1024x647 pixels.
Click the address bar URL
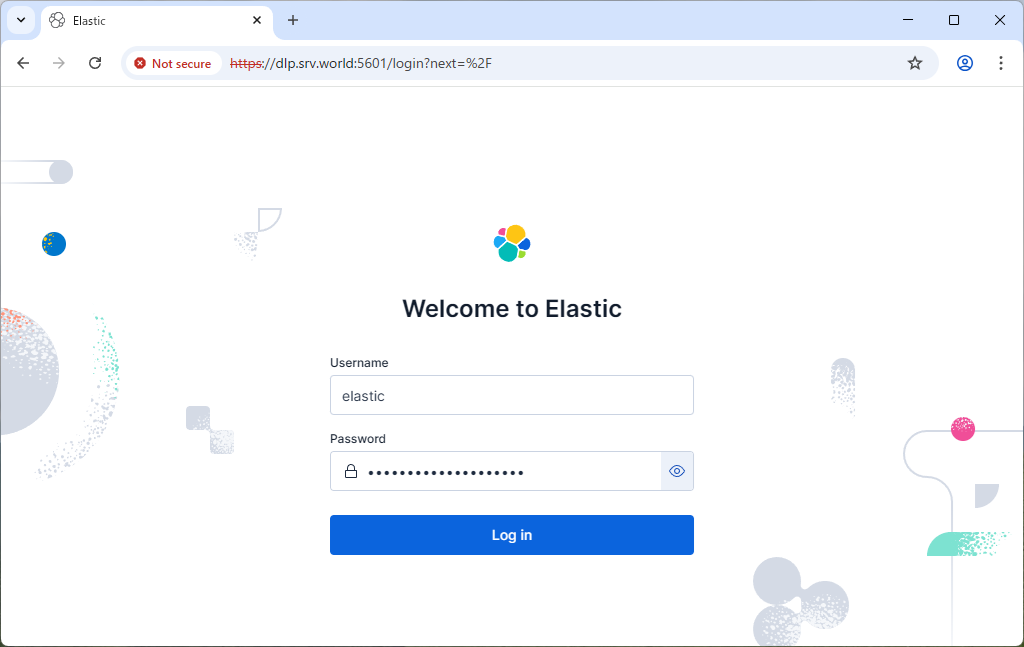tap(361, 63)
